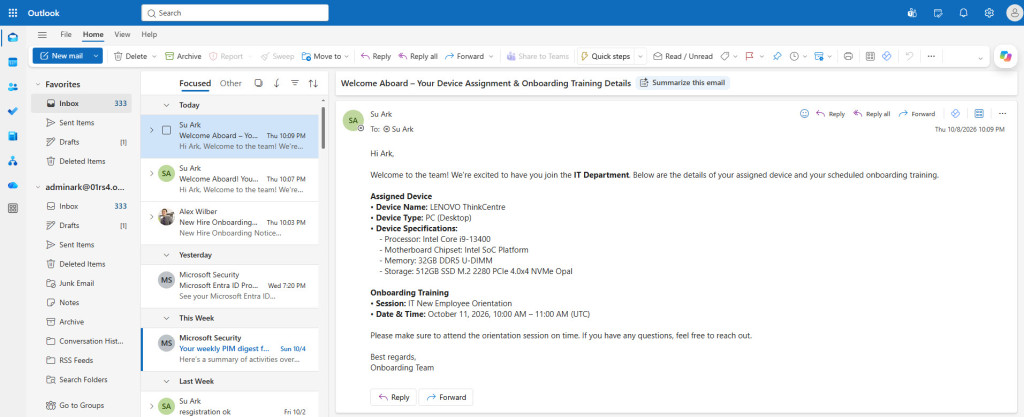
Task: Open weekly PIM digest email
Action: pos(230,349)
